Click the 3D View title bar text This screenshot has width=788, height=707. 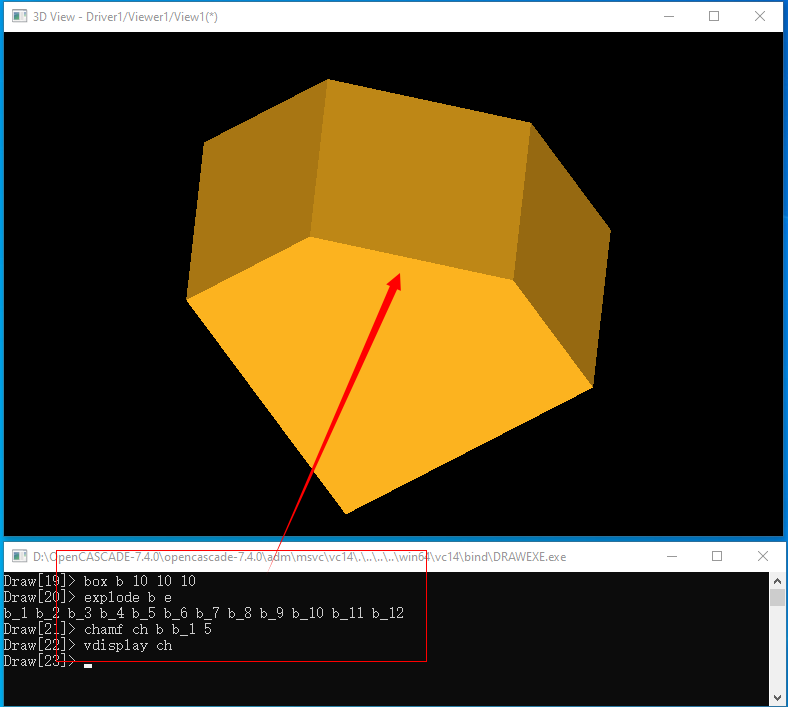coord(125,17)
